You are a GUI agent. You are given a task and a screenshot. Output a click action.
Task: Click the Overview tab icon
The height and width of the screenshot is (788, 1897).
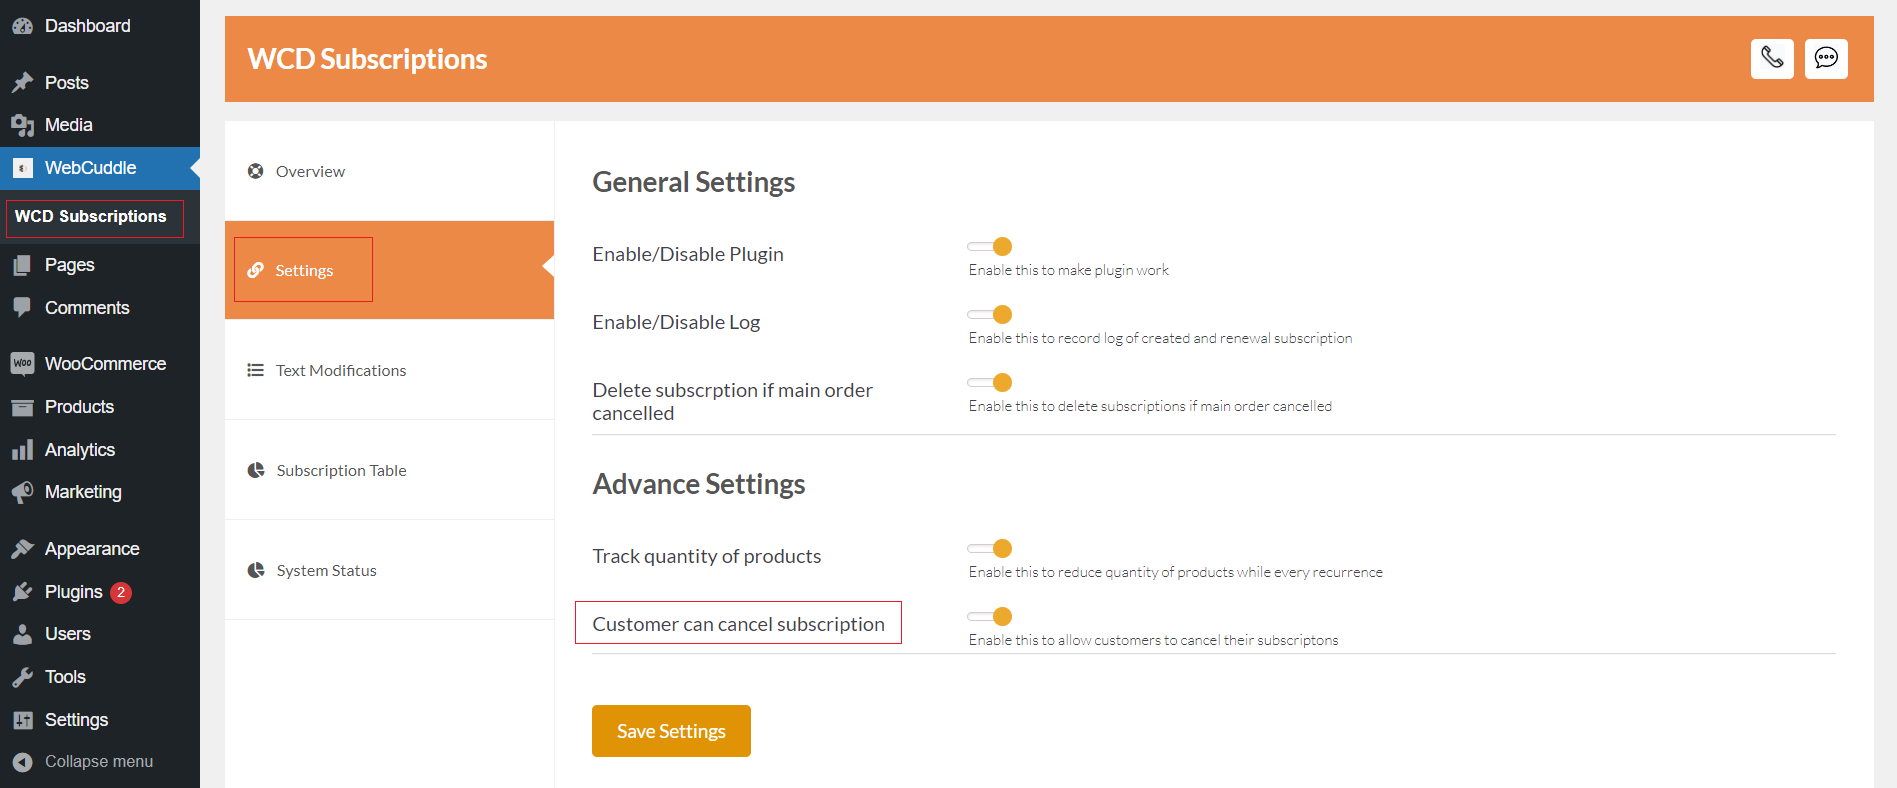(256, 171)
